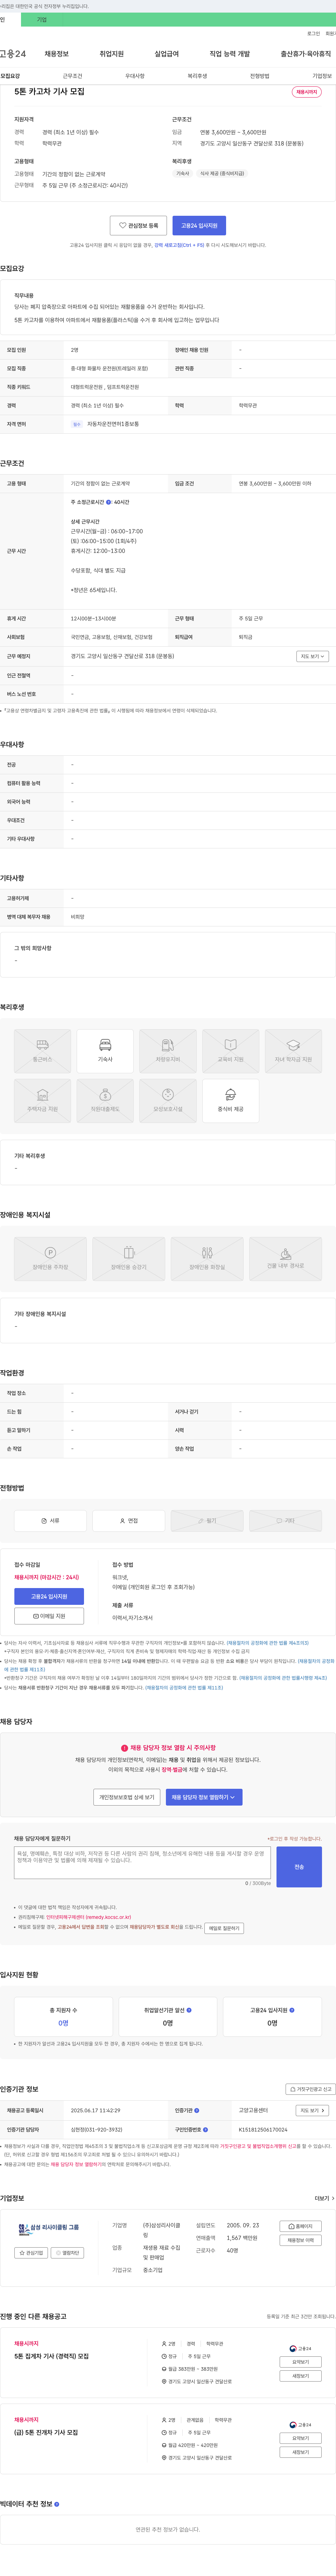Click 직업알선기관 알선 info icon
Screen dimensions: 336x2576
pyautogui.click(x=189, y=2010)
